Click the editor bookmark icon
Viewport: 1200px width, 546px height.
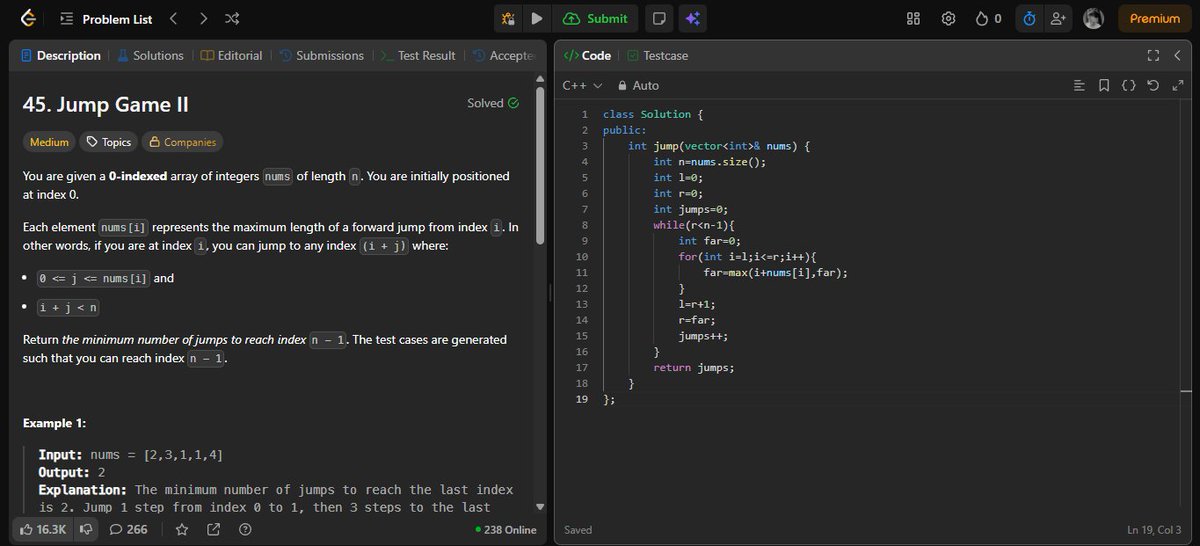click(x=1104, y=85)
